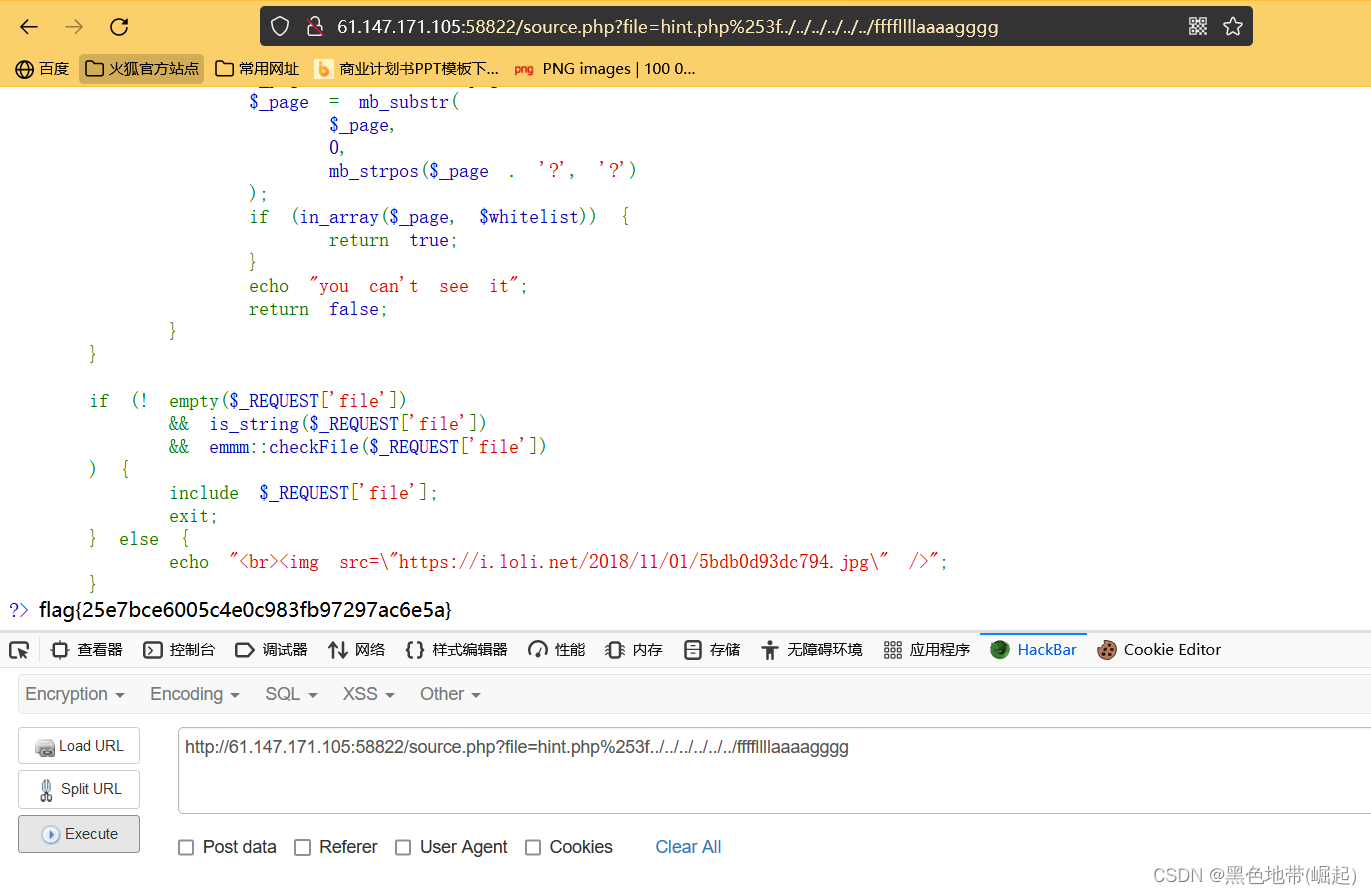Viewport: 1371px width, 895px height.
Task: Click the browser address bar URL
Action: (667, 27)
